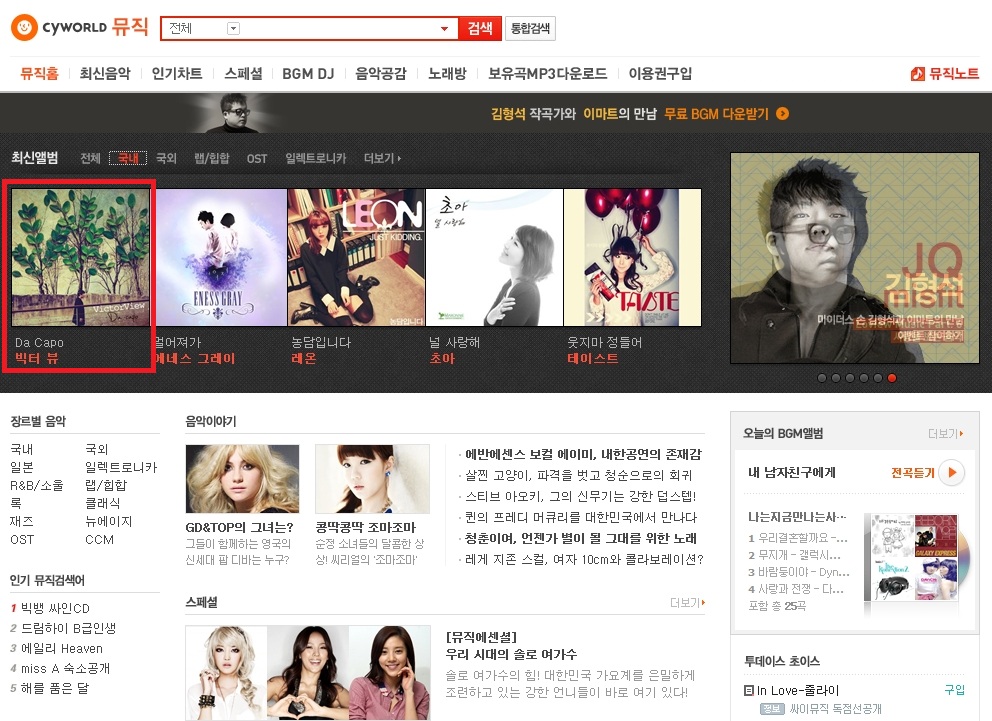
Task: Open the 음악공감 menu
Action: pyautogui.click(x=381, y=73)
